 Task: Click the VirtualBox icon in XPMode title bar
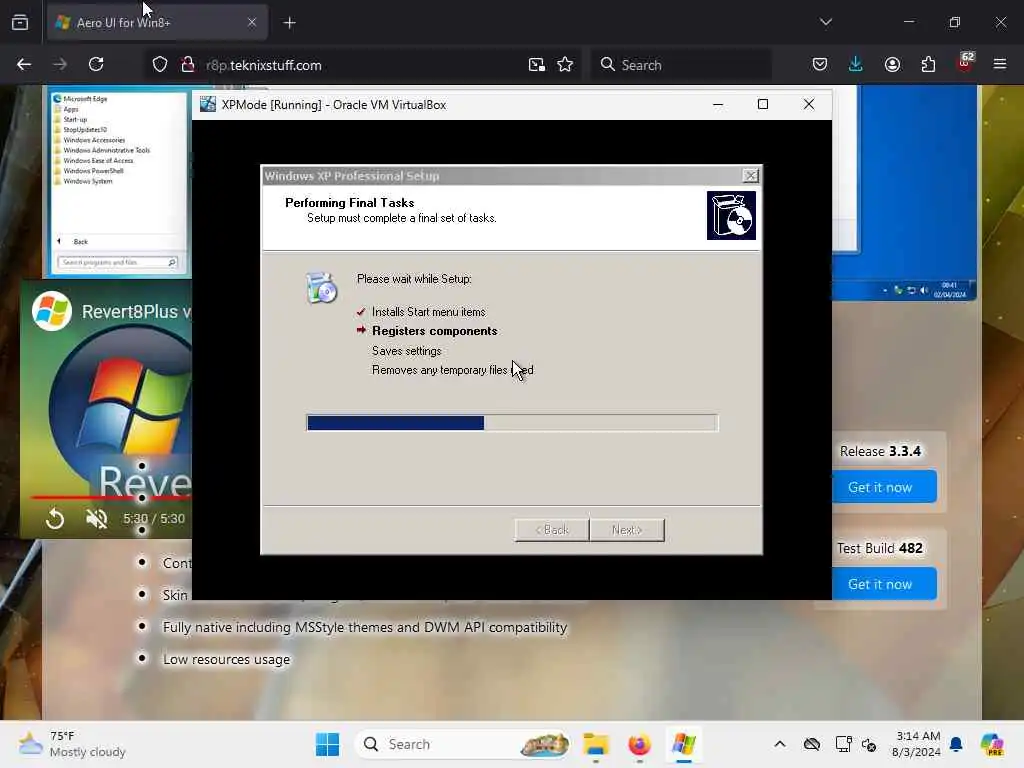(x=208, y=104)
